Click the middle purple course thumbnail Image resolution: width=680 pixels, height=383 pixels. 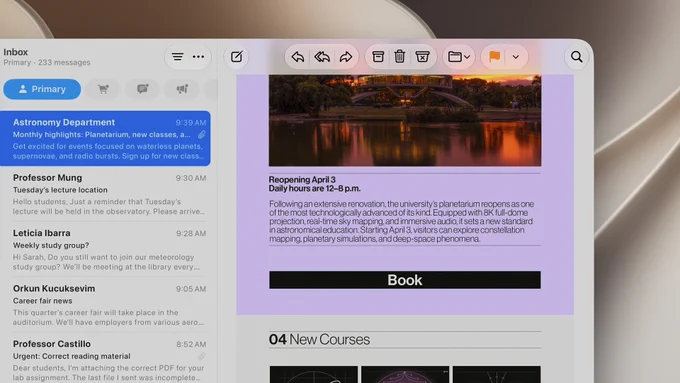405,374
